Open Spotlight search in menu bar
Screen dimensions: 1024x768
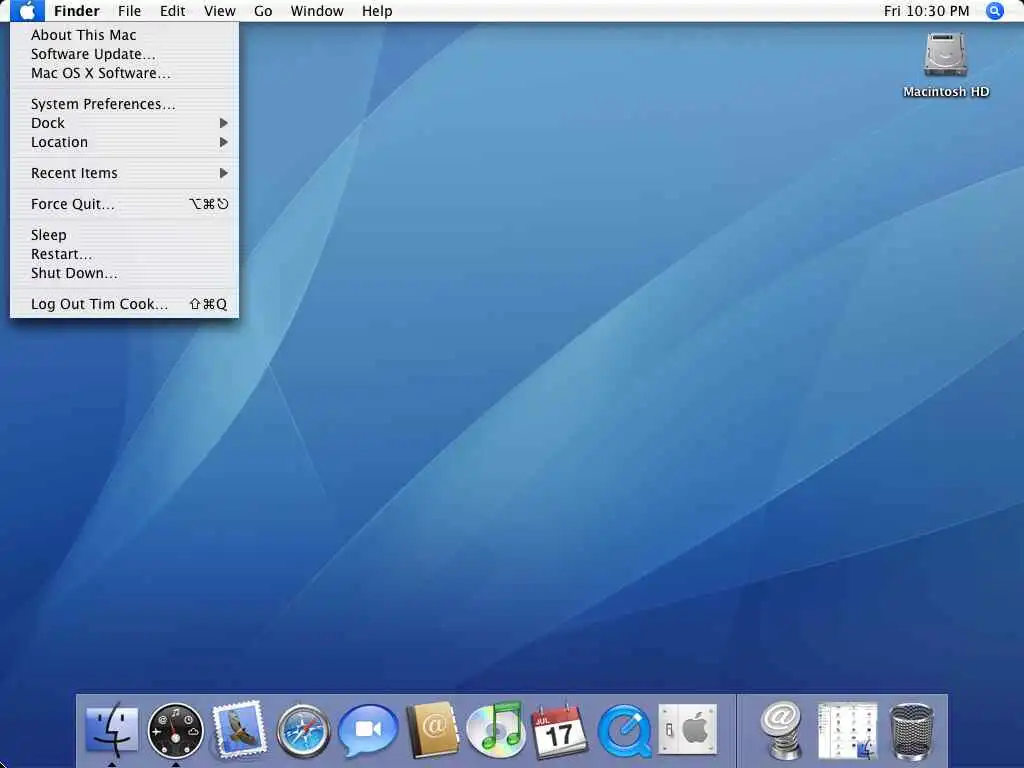995,11
